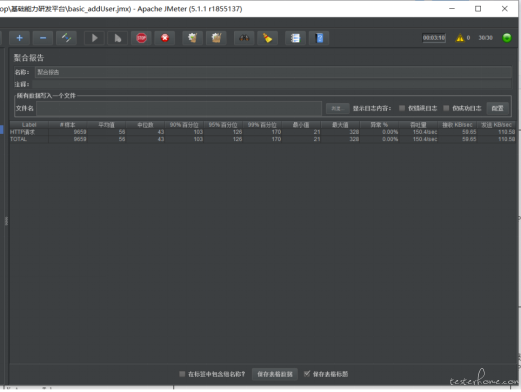The image size is (521, 392).
Task: Select the HTTP请求 row label
Action: [x=22, y=132]
